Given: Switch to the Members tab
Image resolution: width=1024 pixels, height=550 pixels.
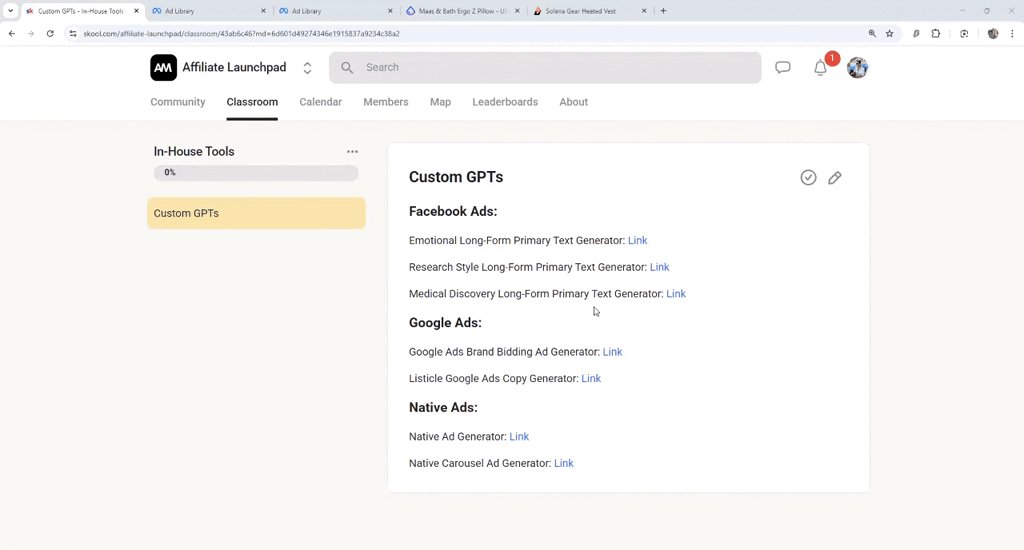Looking at the screenshot, I should tap(386, 102).
